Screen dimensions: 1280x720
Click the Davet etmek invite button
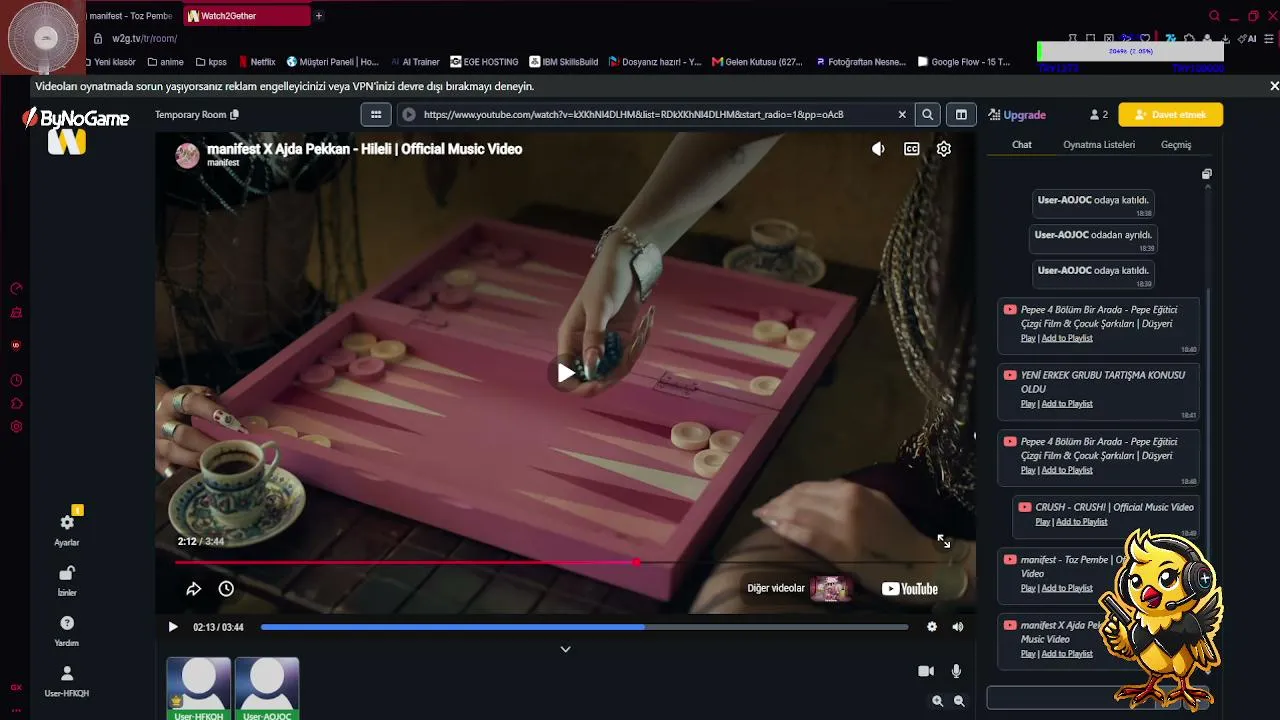coord(1171,115)
